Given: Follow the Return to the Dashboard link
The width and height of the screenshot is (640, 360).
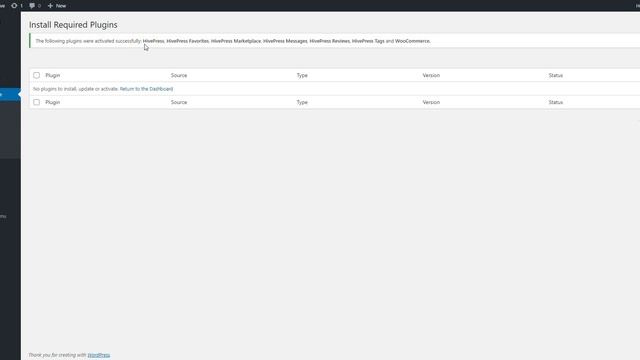Looking at the screenshot, I should 146,89.
